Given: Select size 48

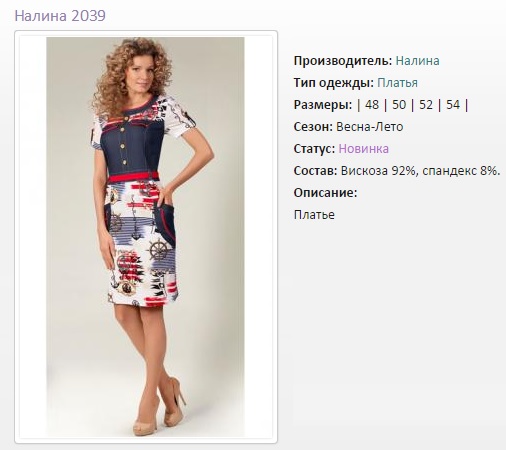Looking at the screenshot, I should [372, 105].
